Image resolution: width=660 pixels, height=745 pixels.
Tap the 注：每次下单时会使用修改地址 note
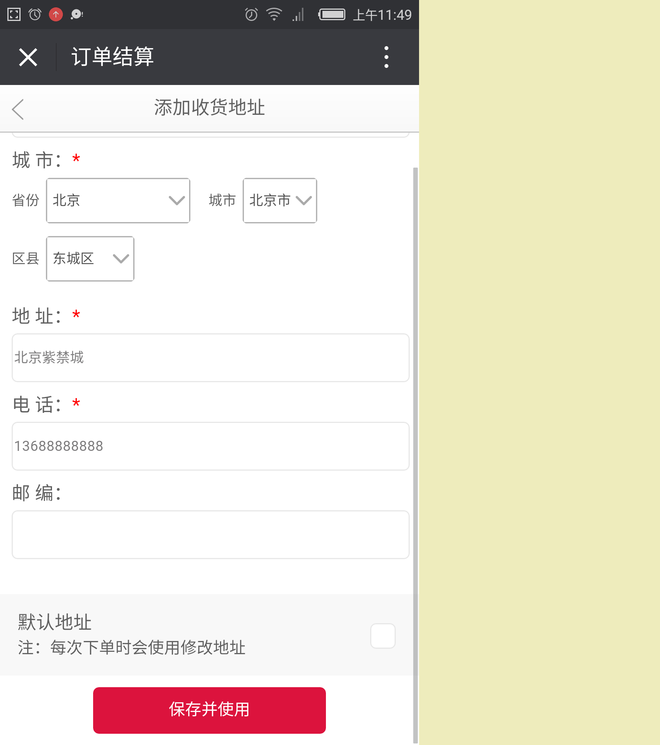click(x=132, y=647)
